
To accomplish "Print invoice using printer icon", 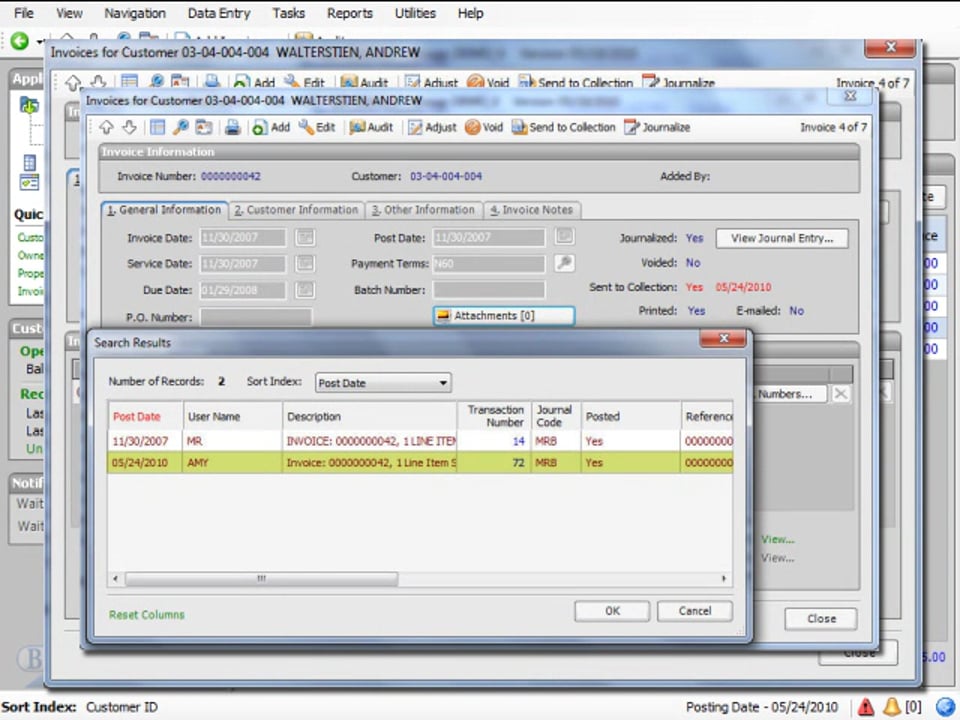I will (x=232, y=127).
